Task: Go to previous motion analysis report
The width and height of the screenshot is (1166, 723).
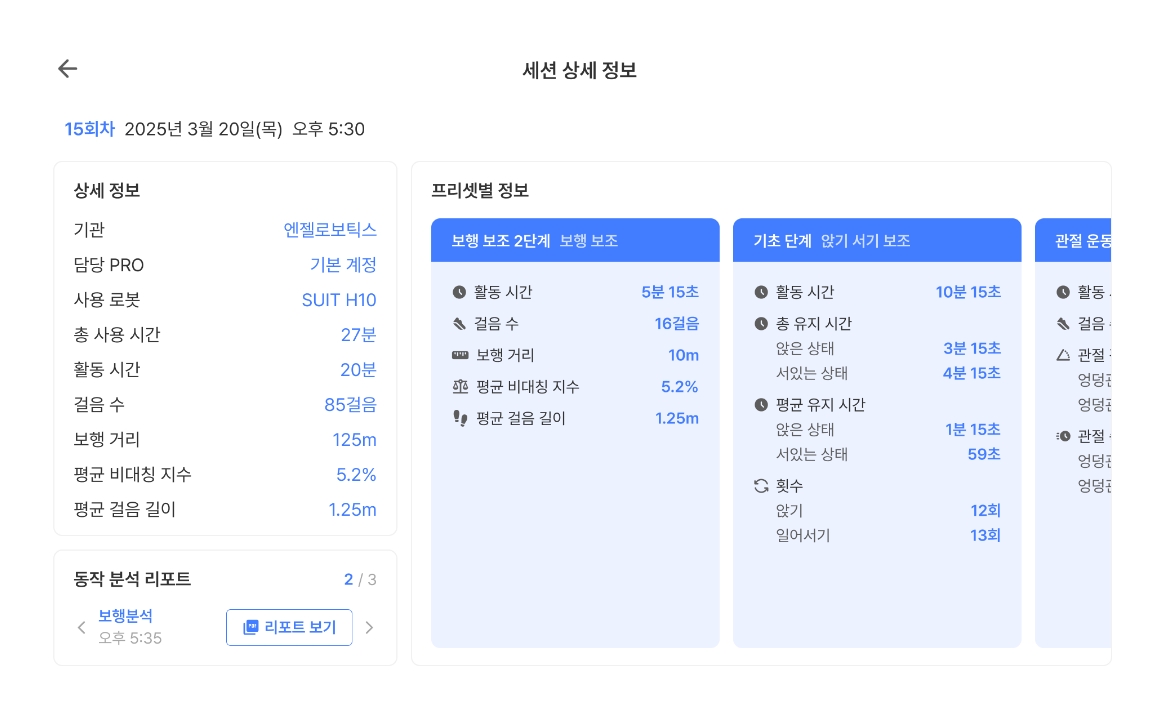Action: pyautogui.click(x=82, y=628)
